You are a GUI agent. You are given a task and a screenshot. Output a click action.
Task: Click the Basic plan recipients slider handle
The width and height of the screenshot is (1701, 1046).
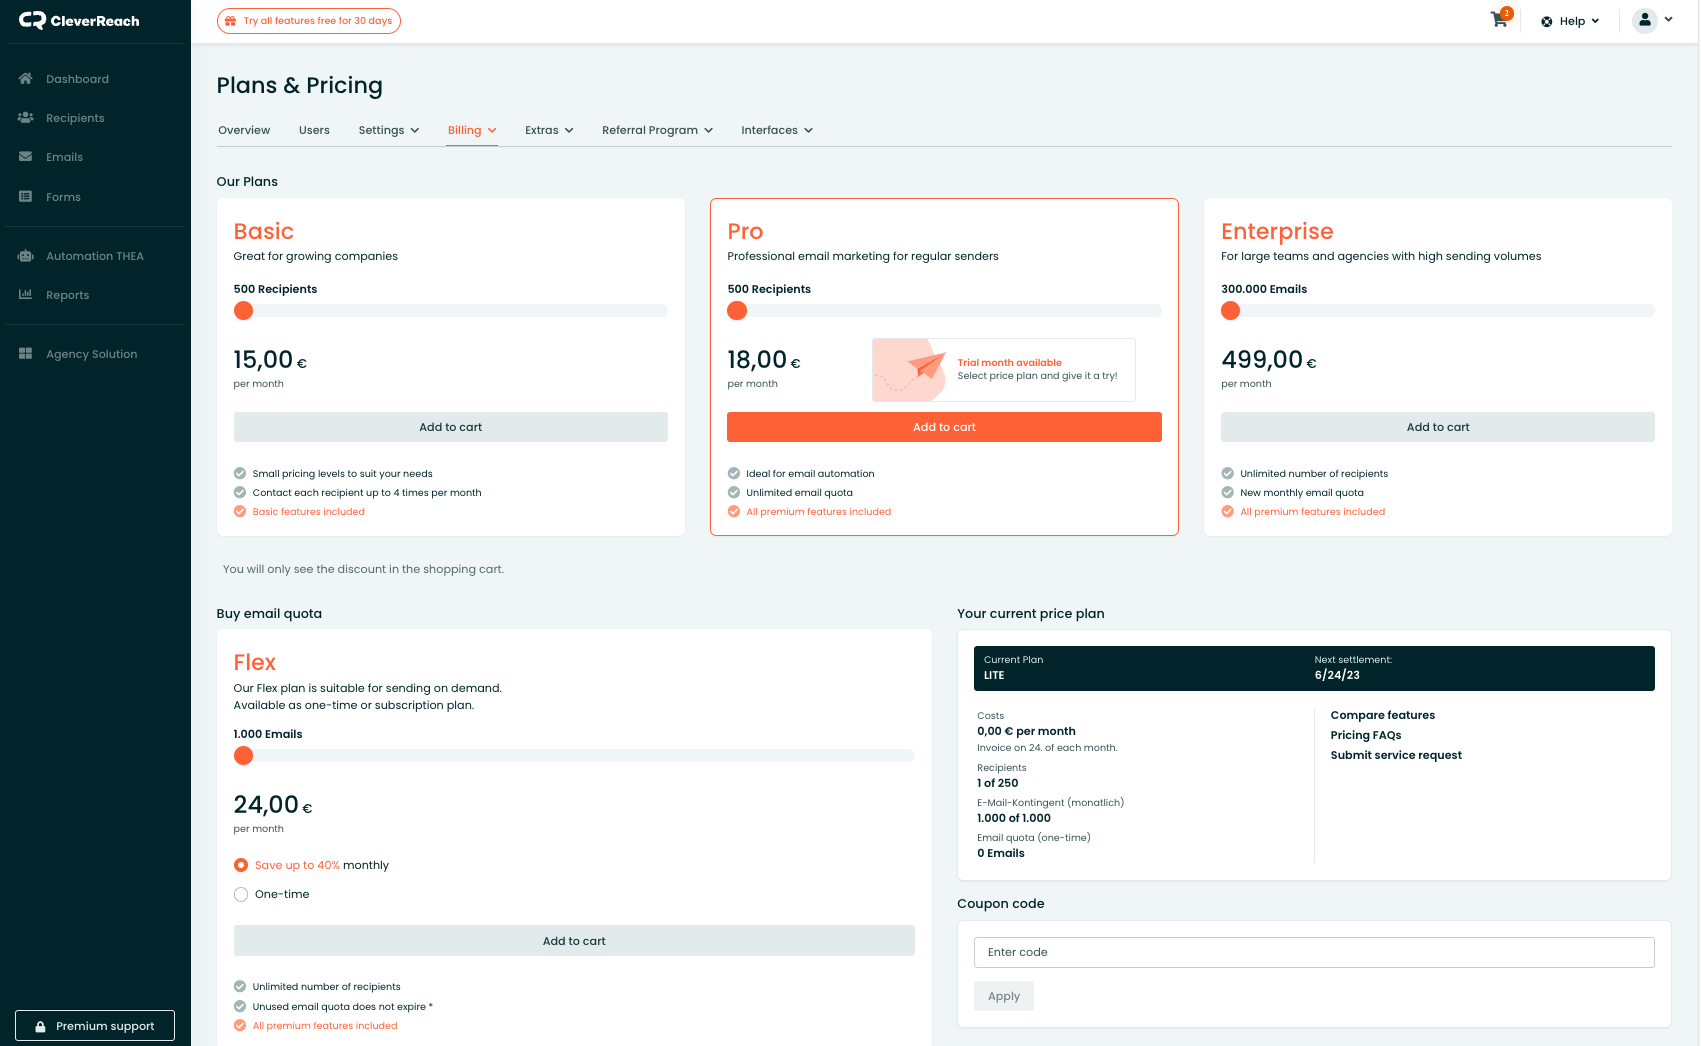pyautogui.click(x=243, y=311)
